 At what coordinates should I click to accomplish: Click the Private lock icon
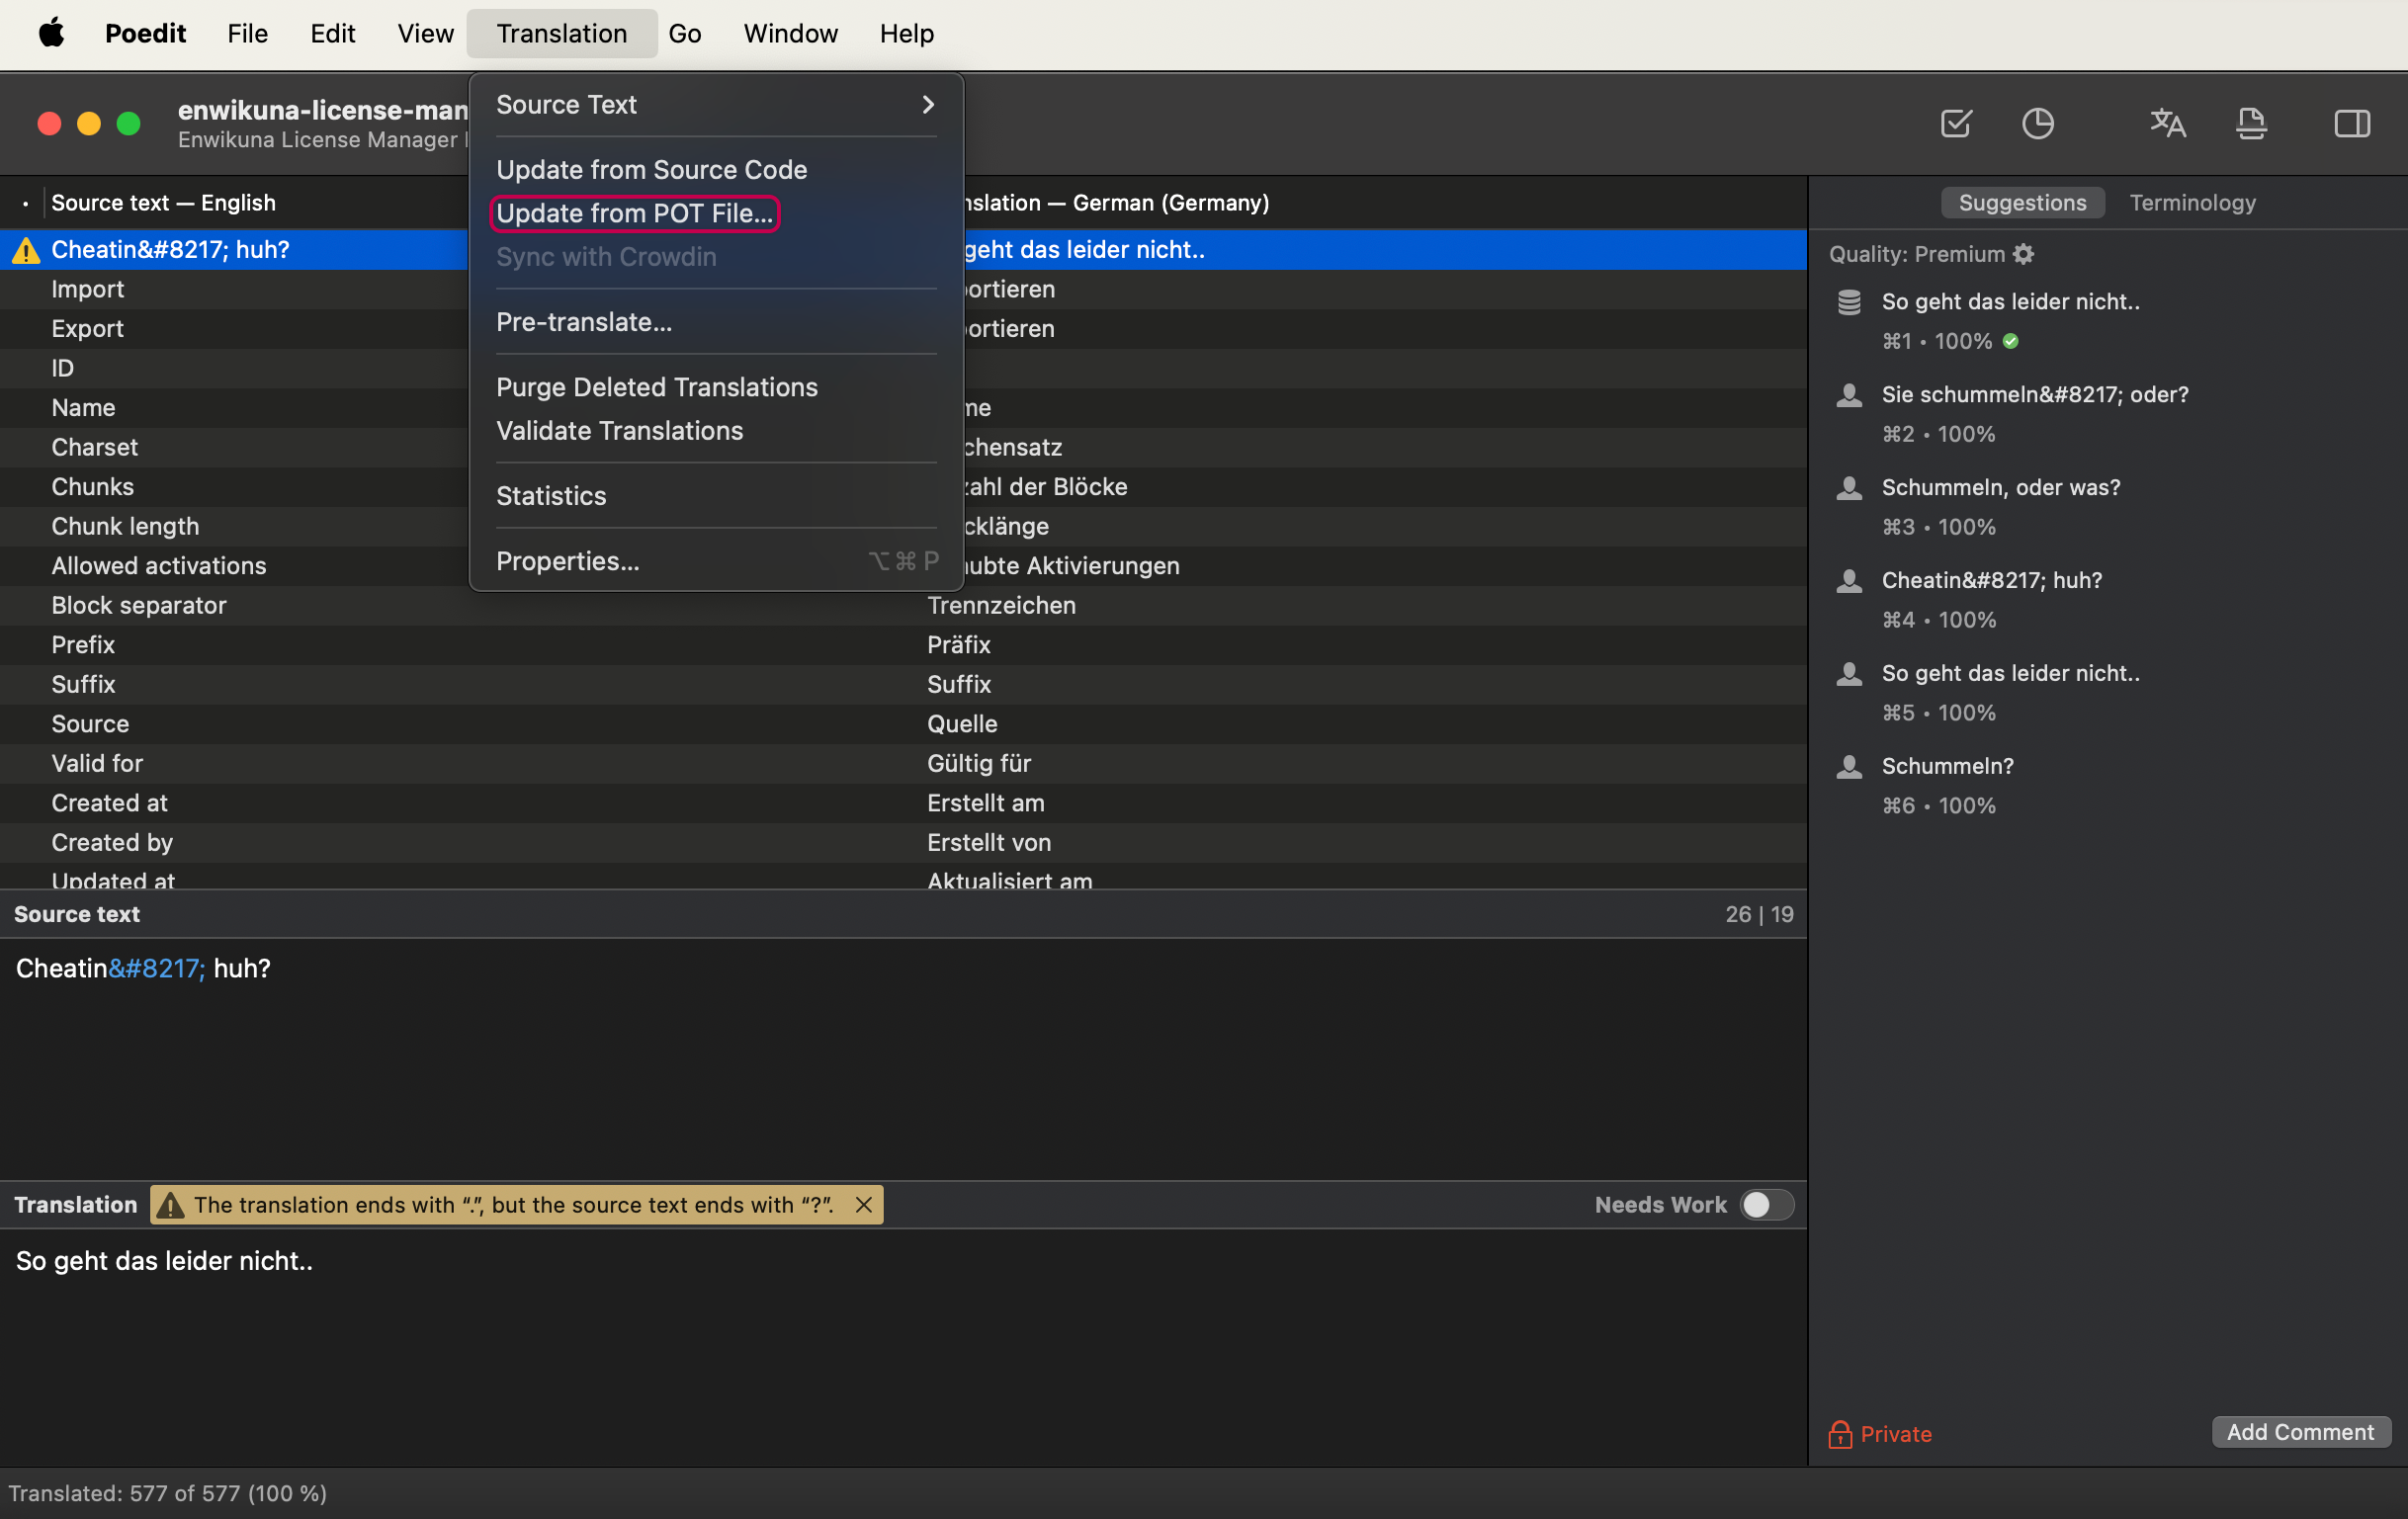click(1839, 1434)
